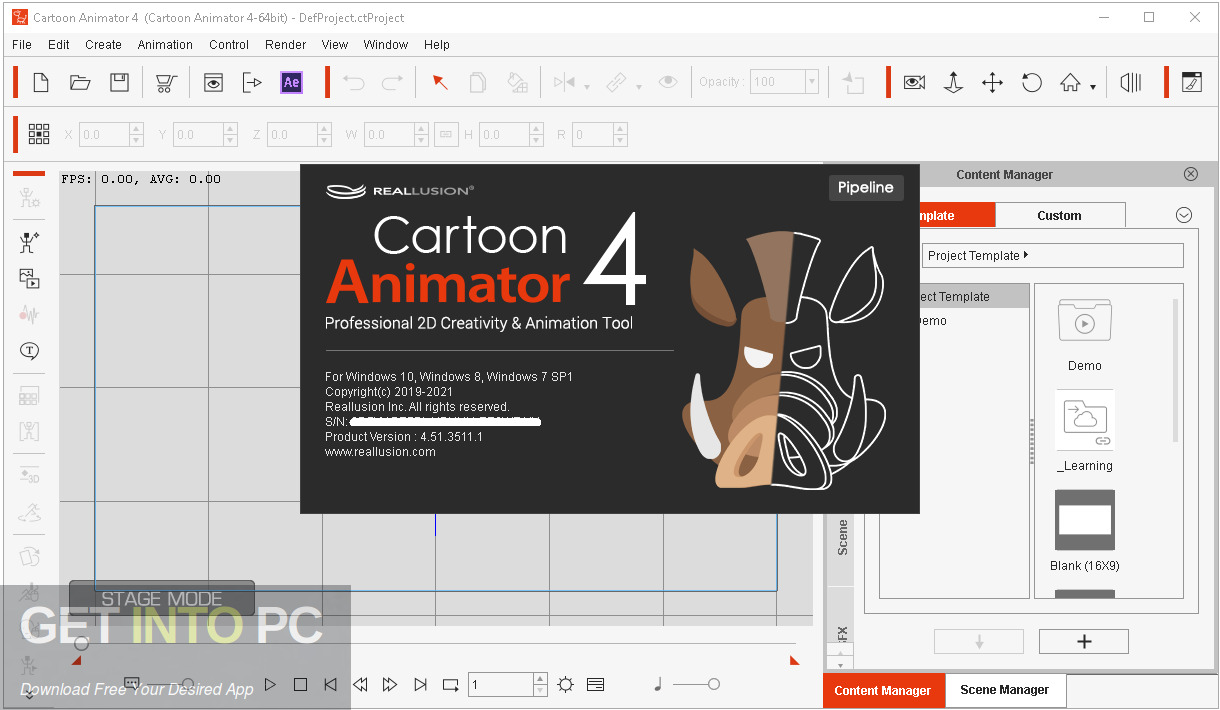Adjust the volume slider near the music note

click(696, 684)
